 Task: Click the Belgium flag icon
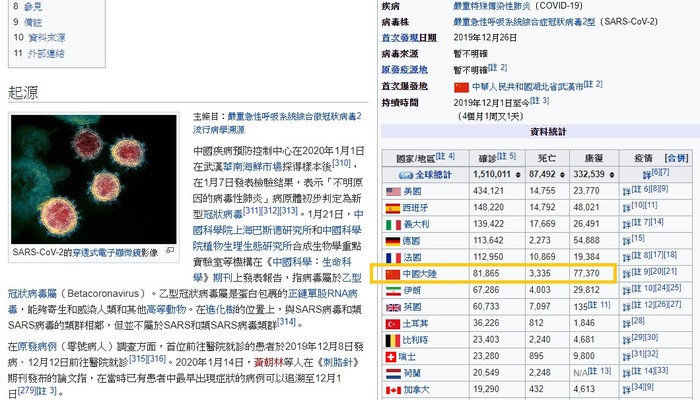(x=393, y=340)
